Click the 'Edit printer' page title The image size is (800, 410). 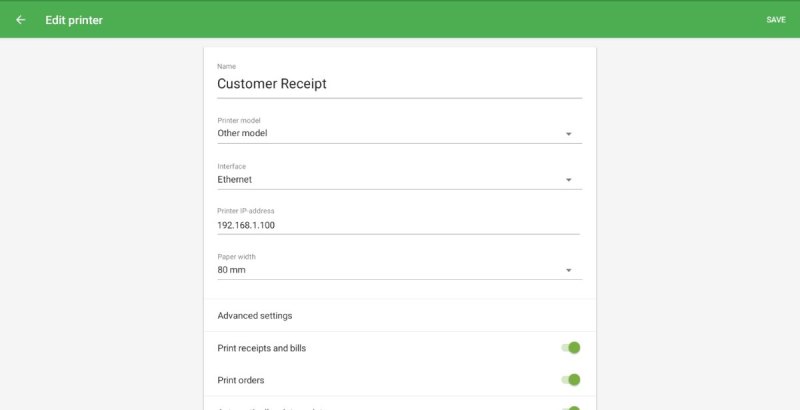(74, 20)
